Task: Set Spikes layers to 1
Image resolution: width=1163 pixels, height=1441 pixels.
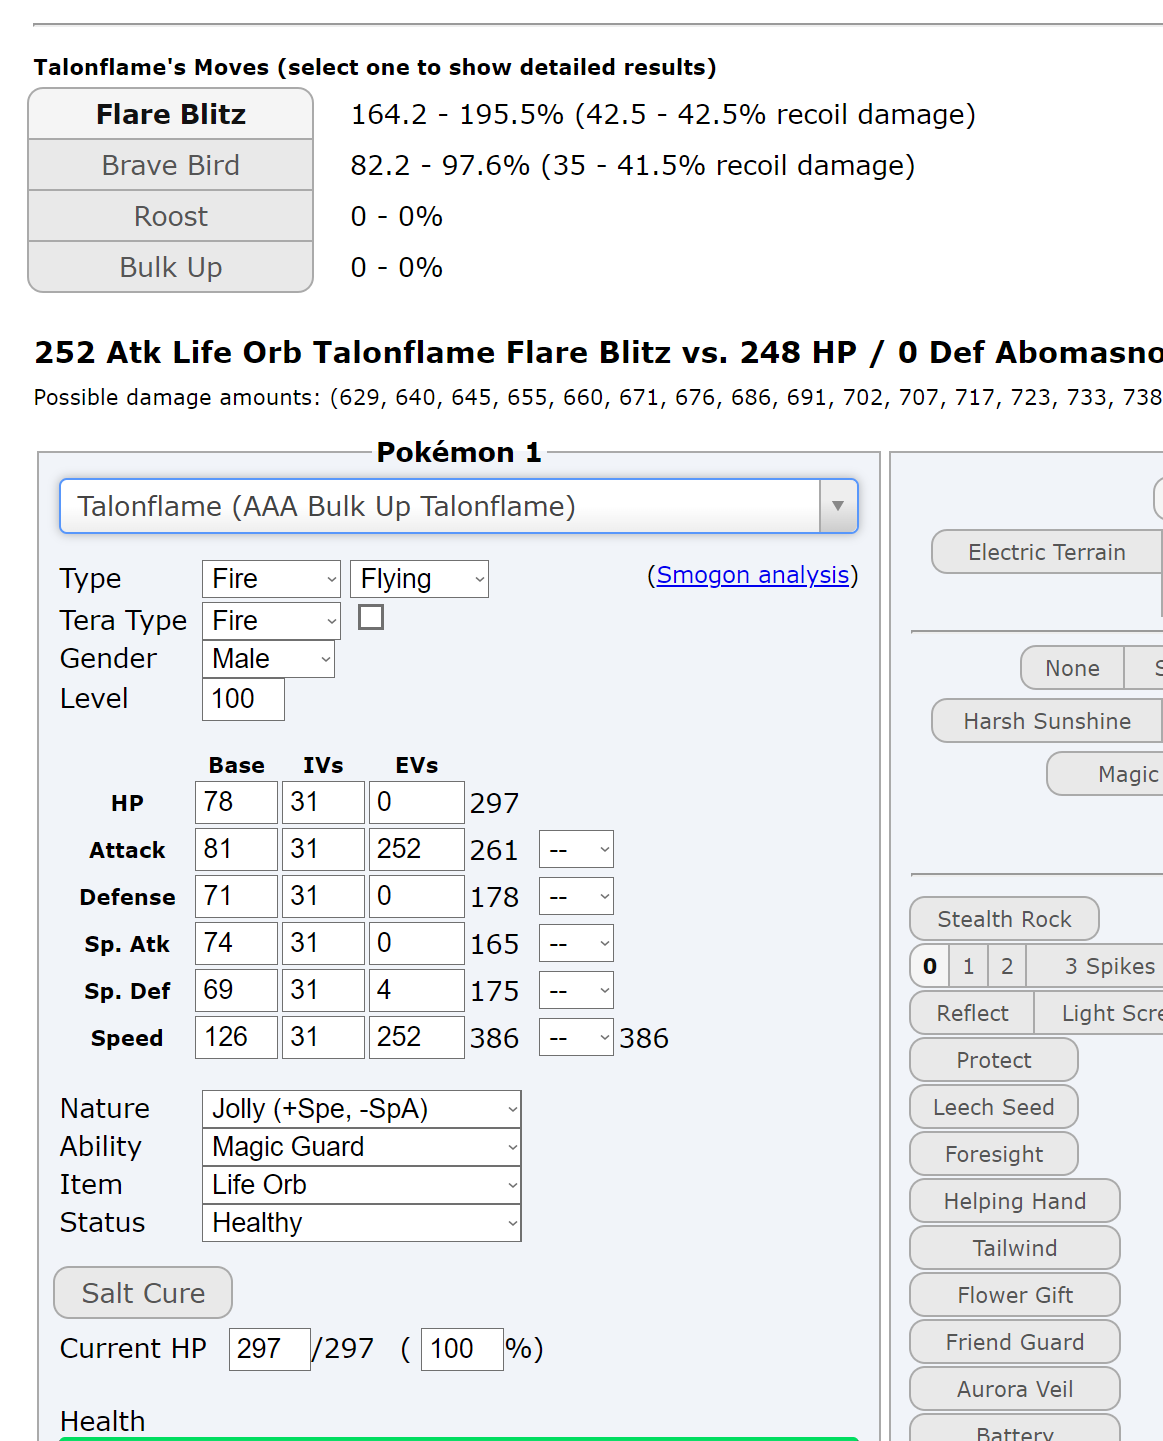Action: 968,966
